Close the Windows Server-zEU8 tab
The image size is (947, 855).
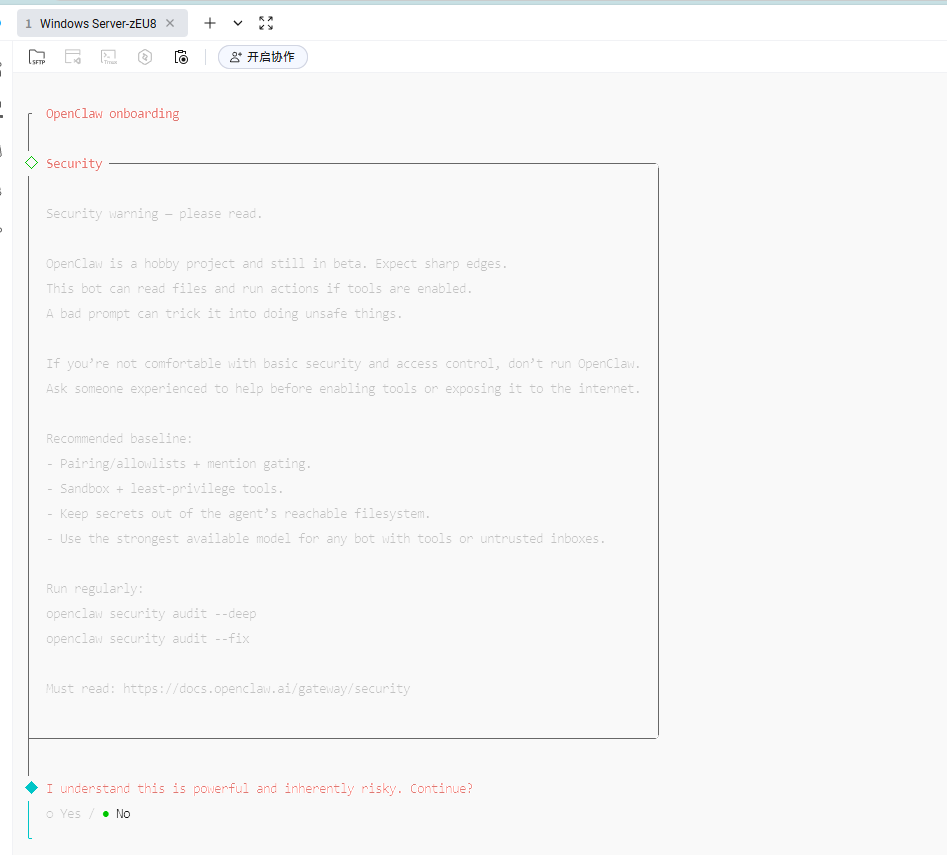(170, 23)
